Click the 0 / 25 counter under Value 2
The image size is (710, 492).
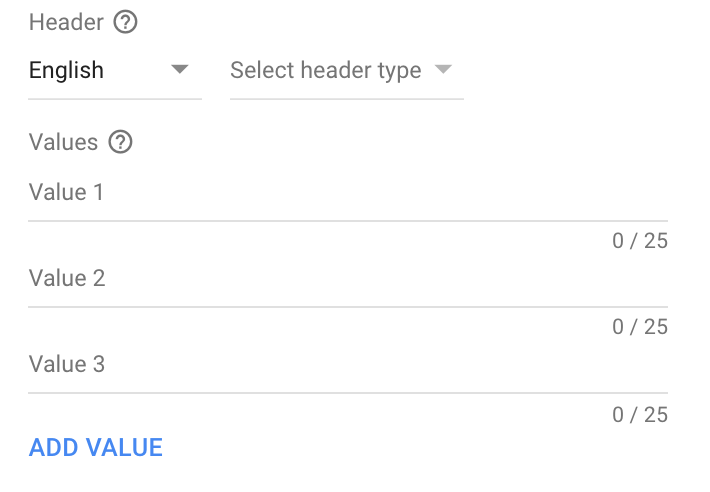640,327
